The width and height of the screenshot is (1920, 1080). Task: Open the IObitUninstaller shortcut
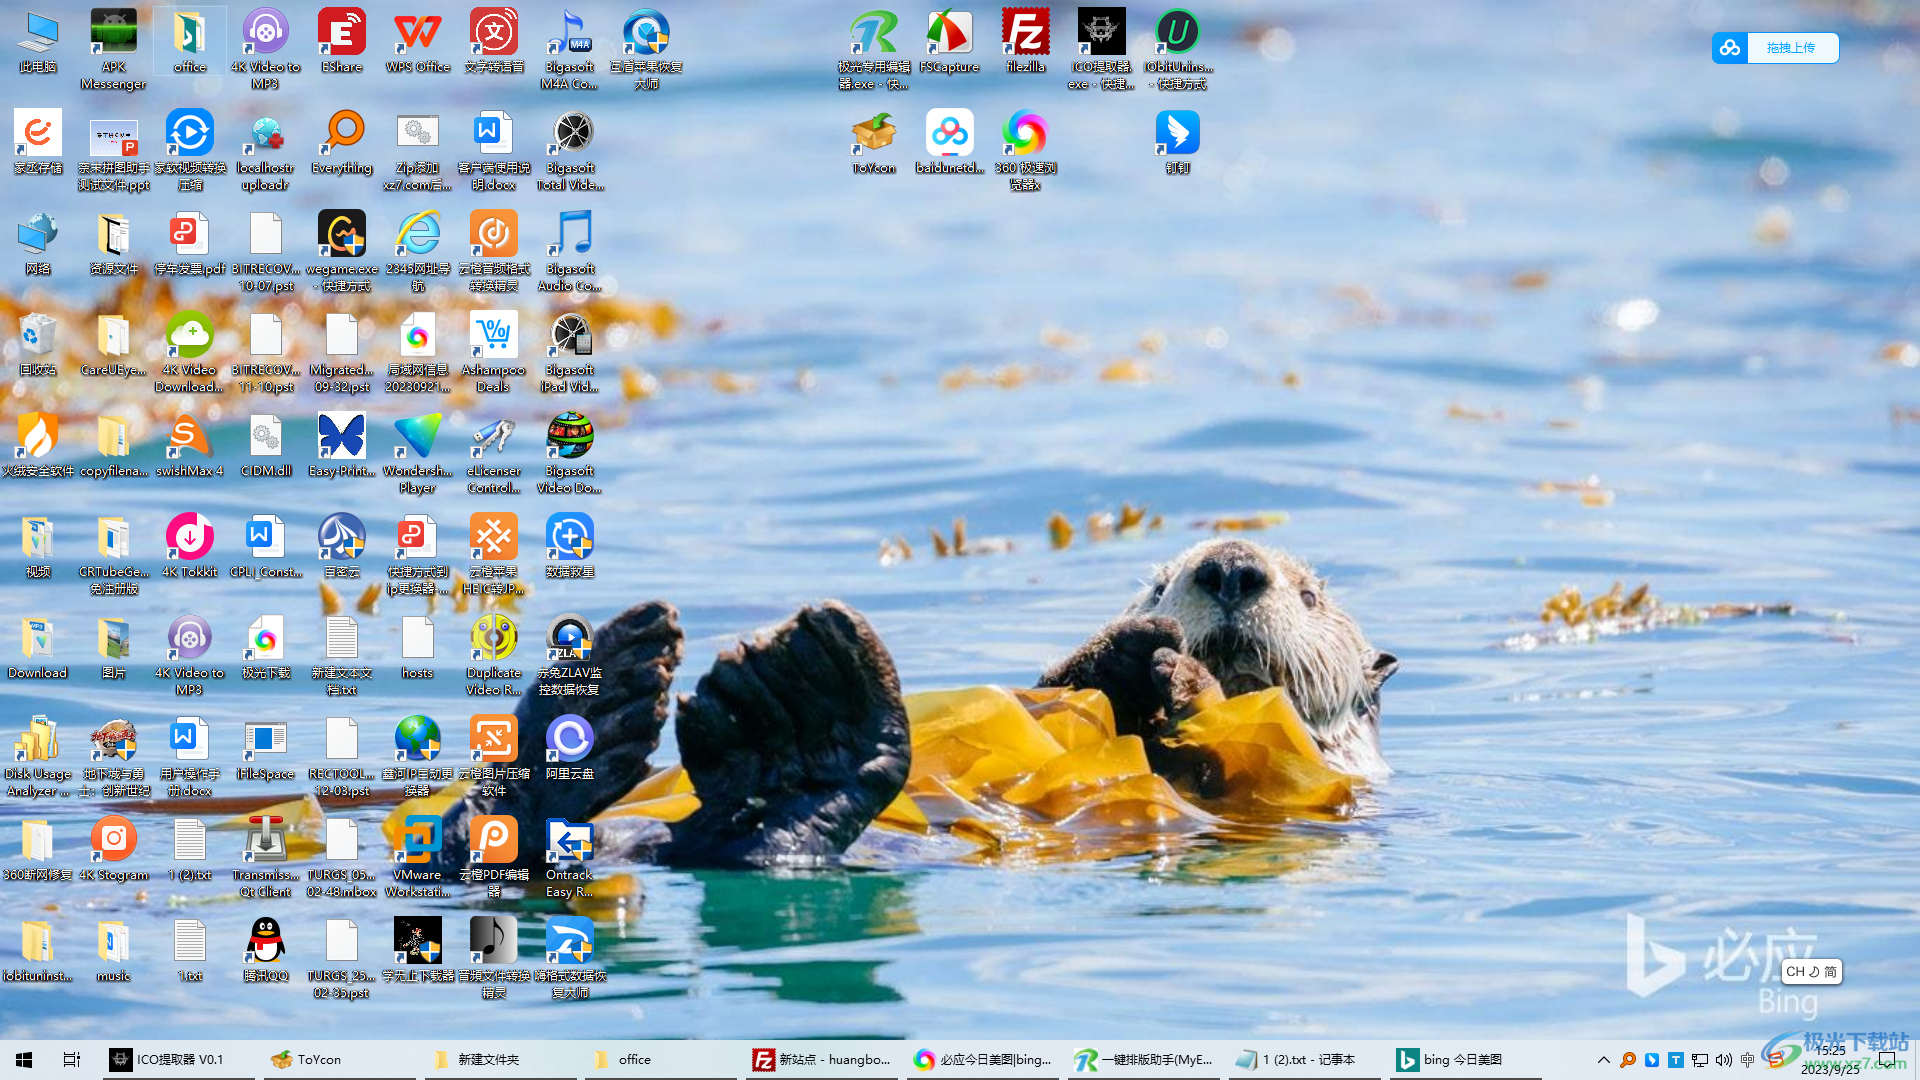[x=1177, y=48]
